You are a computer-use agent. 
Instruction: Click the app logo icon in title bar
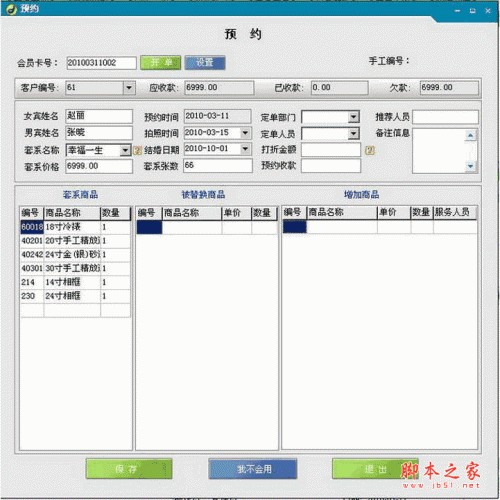tap(12, 9)
